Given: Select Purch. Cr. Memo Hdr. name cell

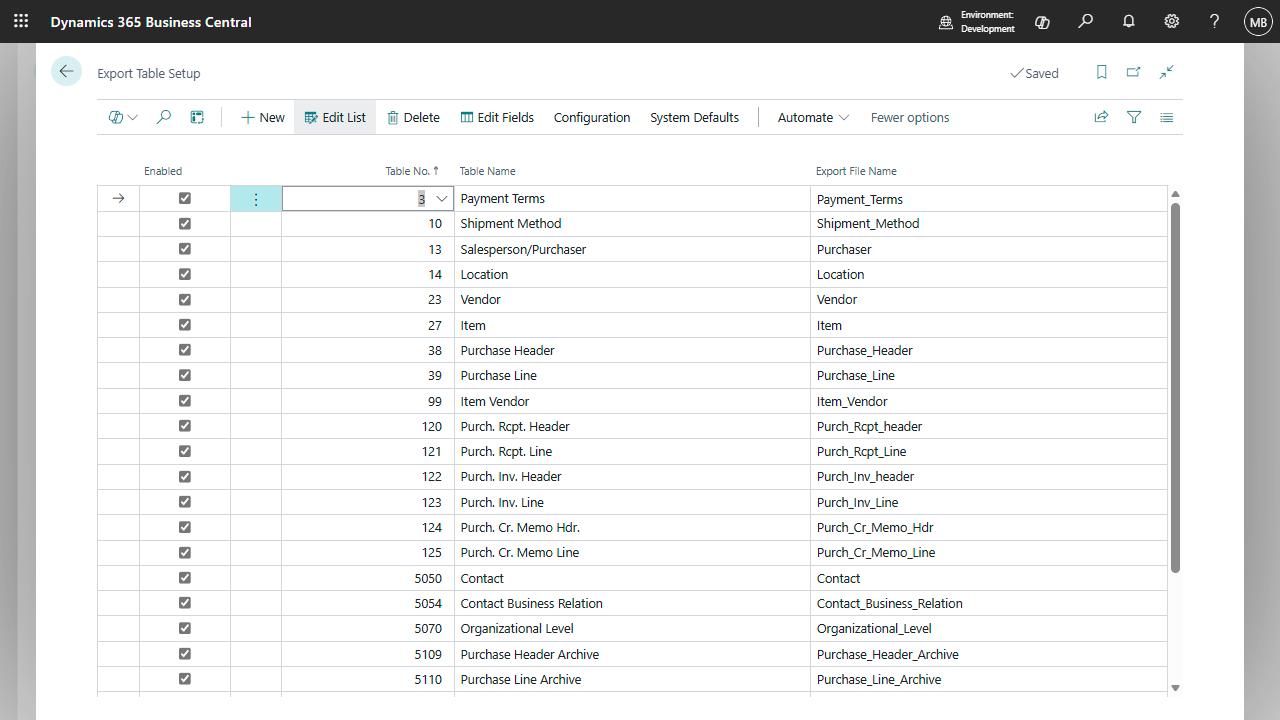Looking at the screenshot, I should point(632,527).
